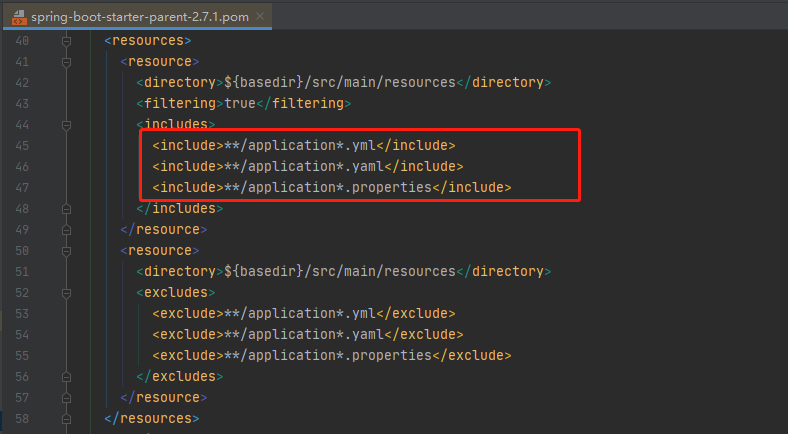Click the XML file icon on the tab
Viewport: 788px width, 434px height.
pyautogui.click(x=19, y=17)
